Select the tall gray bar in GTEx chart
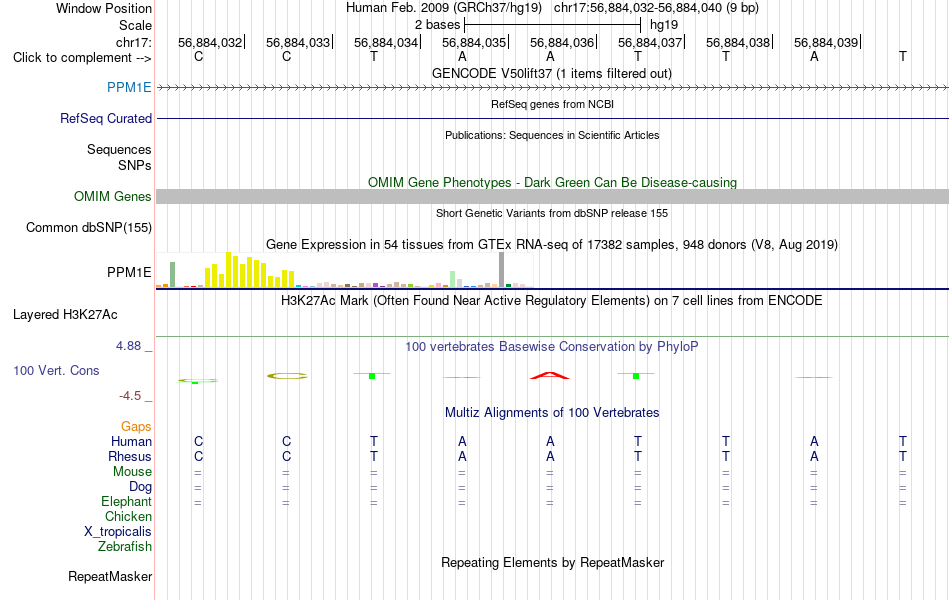This screenshot has height=600, width=950. point(501,270)
